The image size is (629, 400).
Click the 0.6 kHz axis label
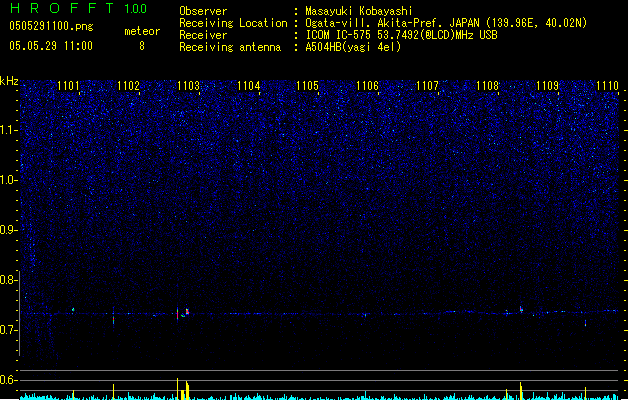8,380
